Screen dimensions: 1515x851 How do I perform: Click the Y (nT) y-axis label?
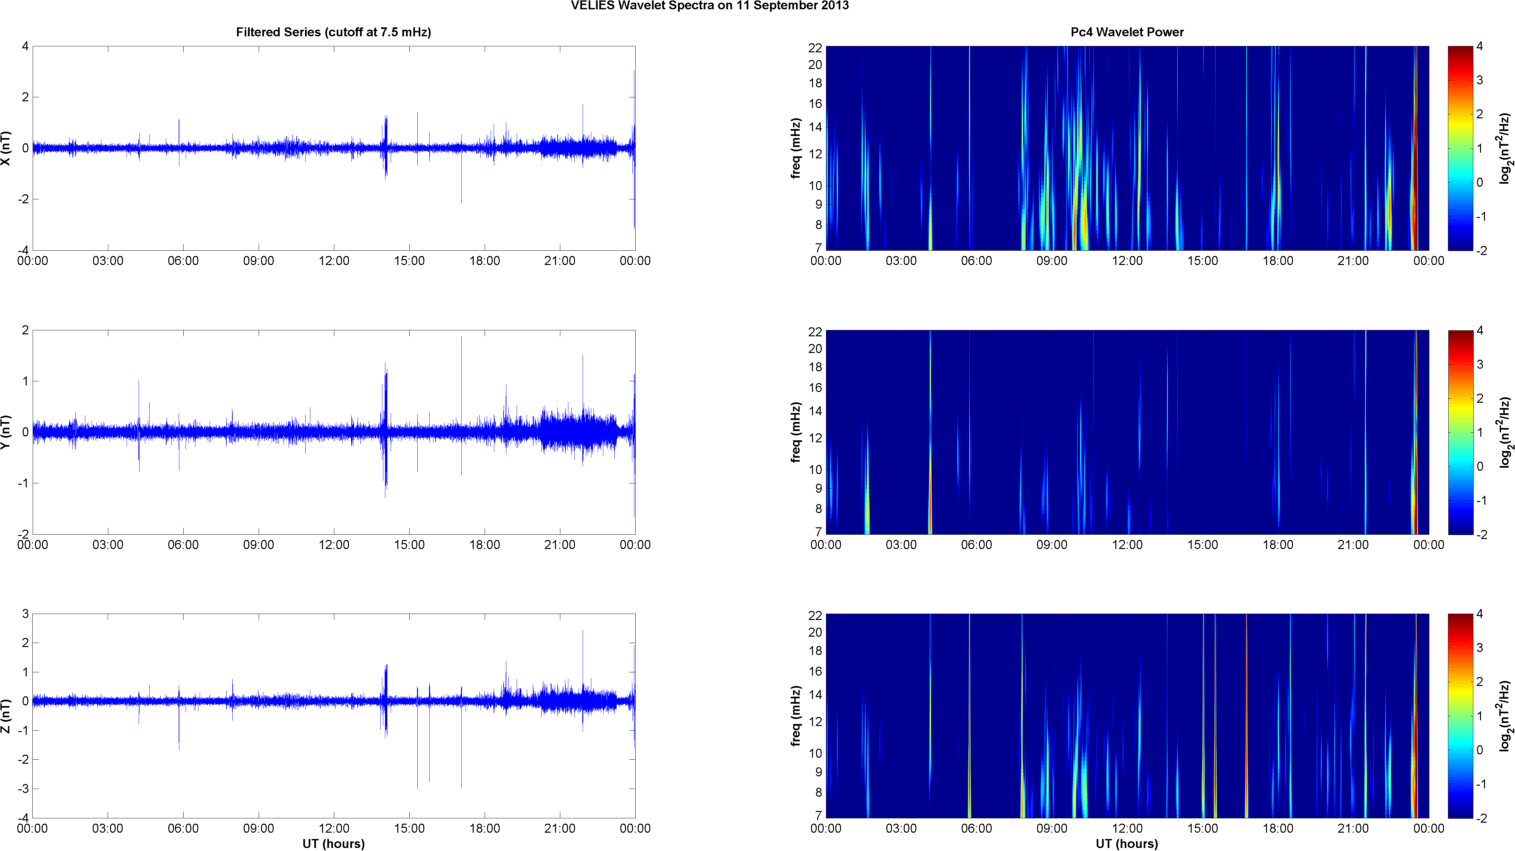(7, 432)
